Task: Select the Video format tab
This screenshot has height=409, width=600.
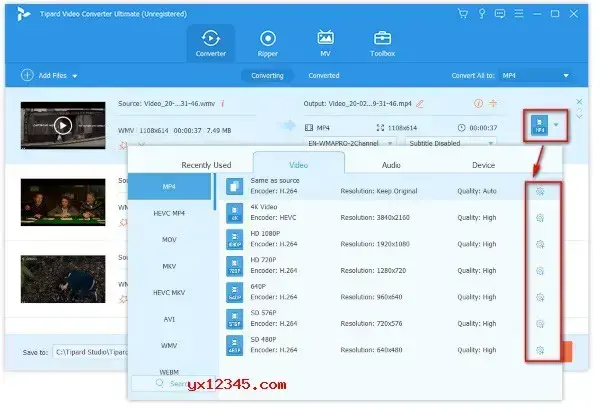Action: [x=298, y=165]
